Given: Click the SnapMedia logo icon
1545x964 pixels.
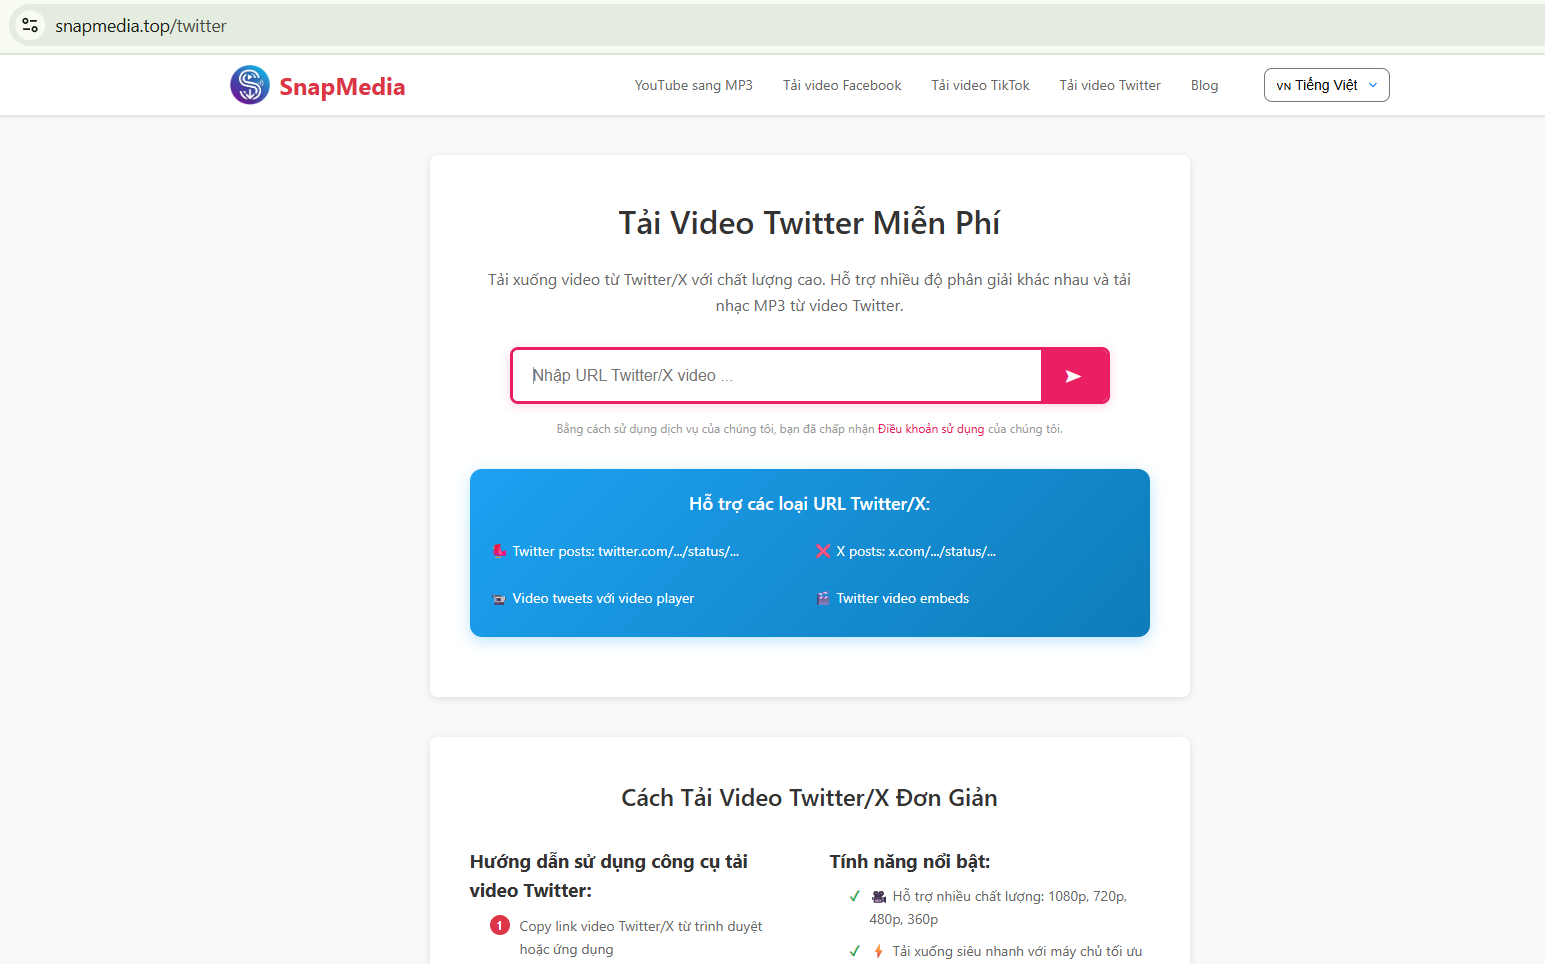Looking at the screenshot, I should pyautogui.click(x=249, y=85).
